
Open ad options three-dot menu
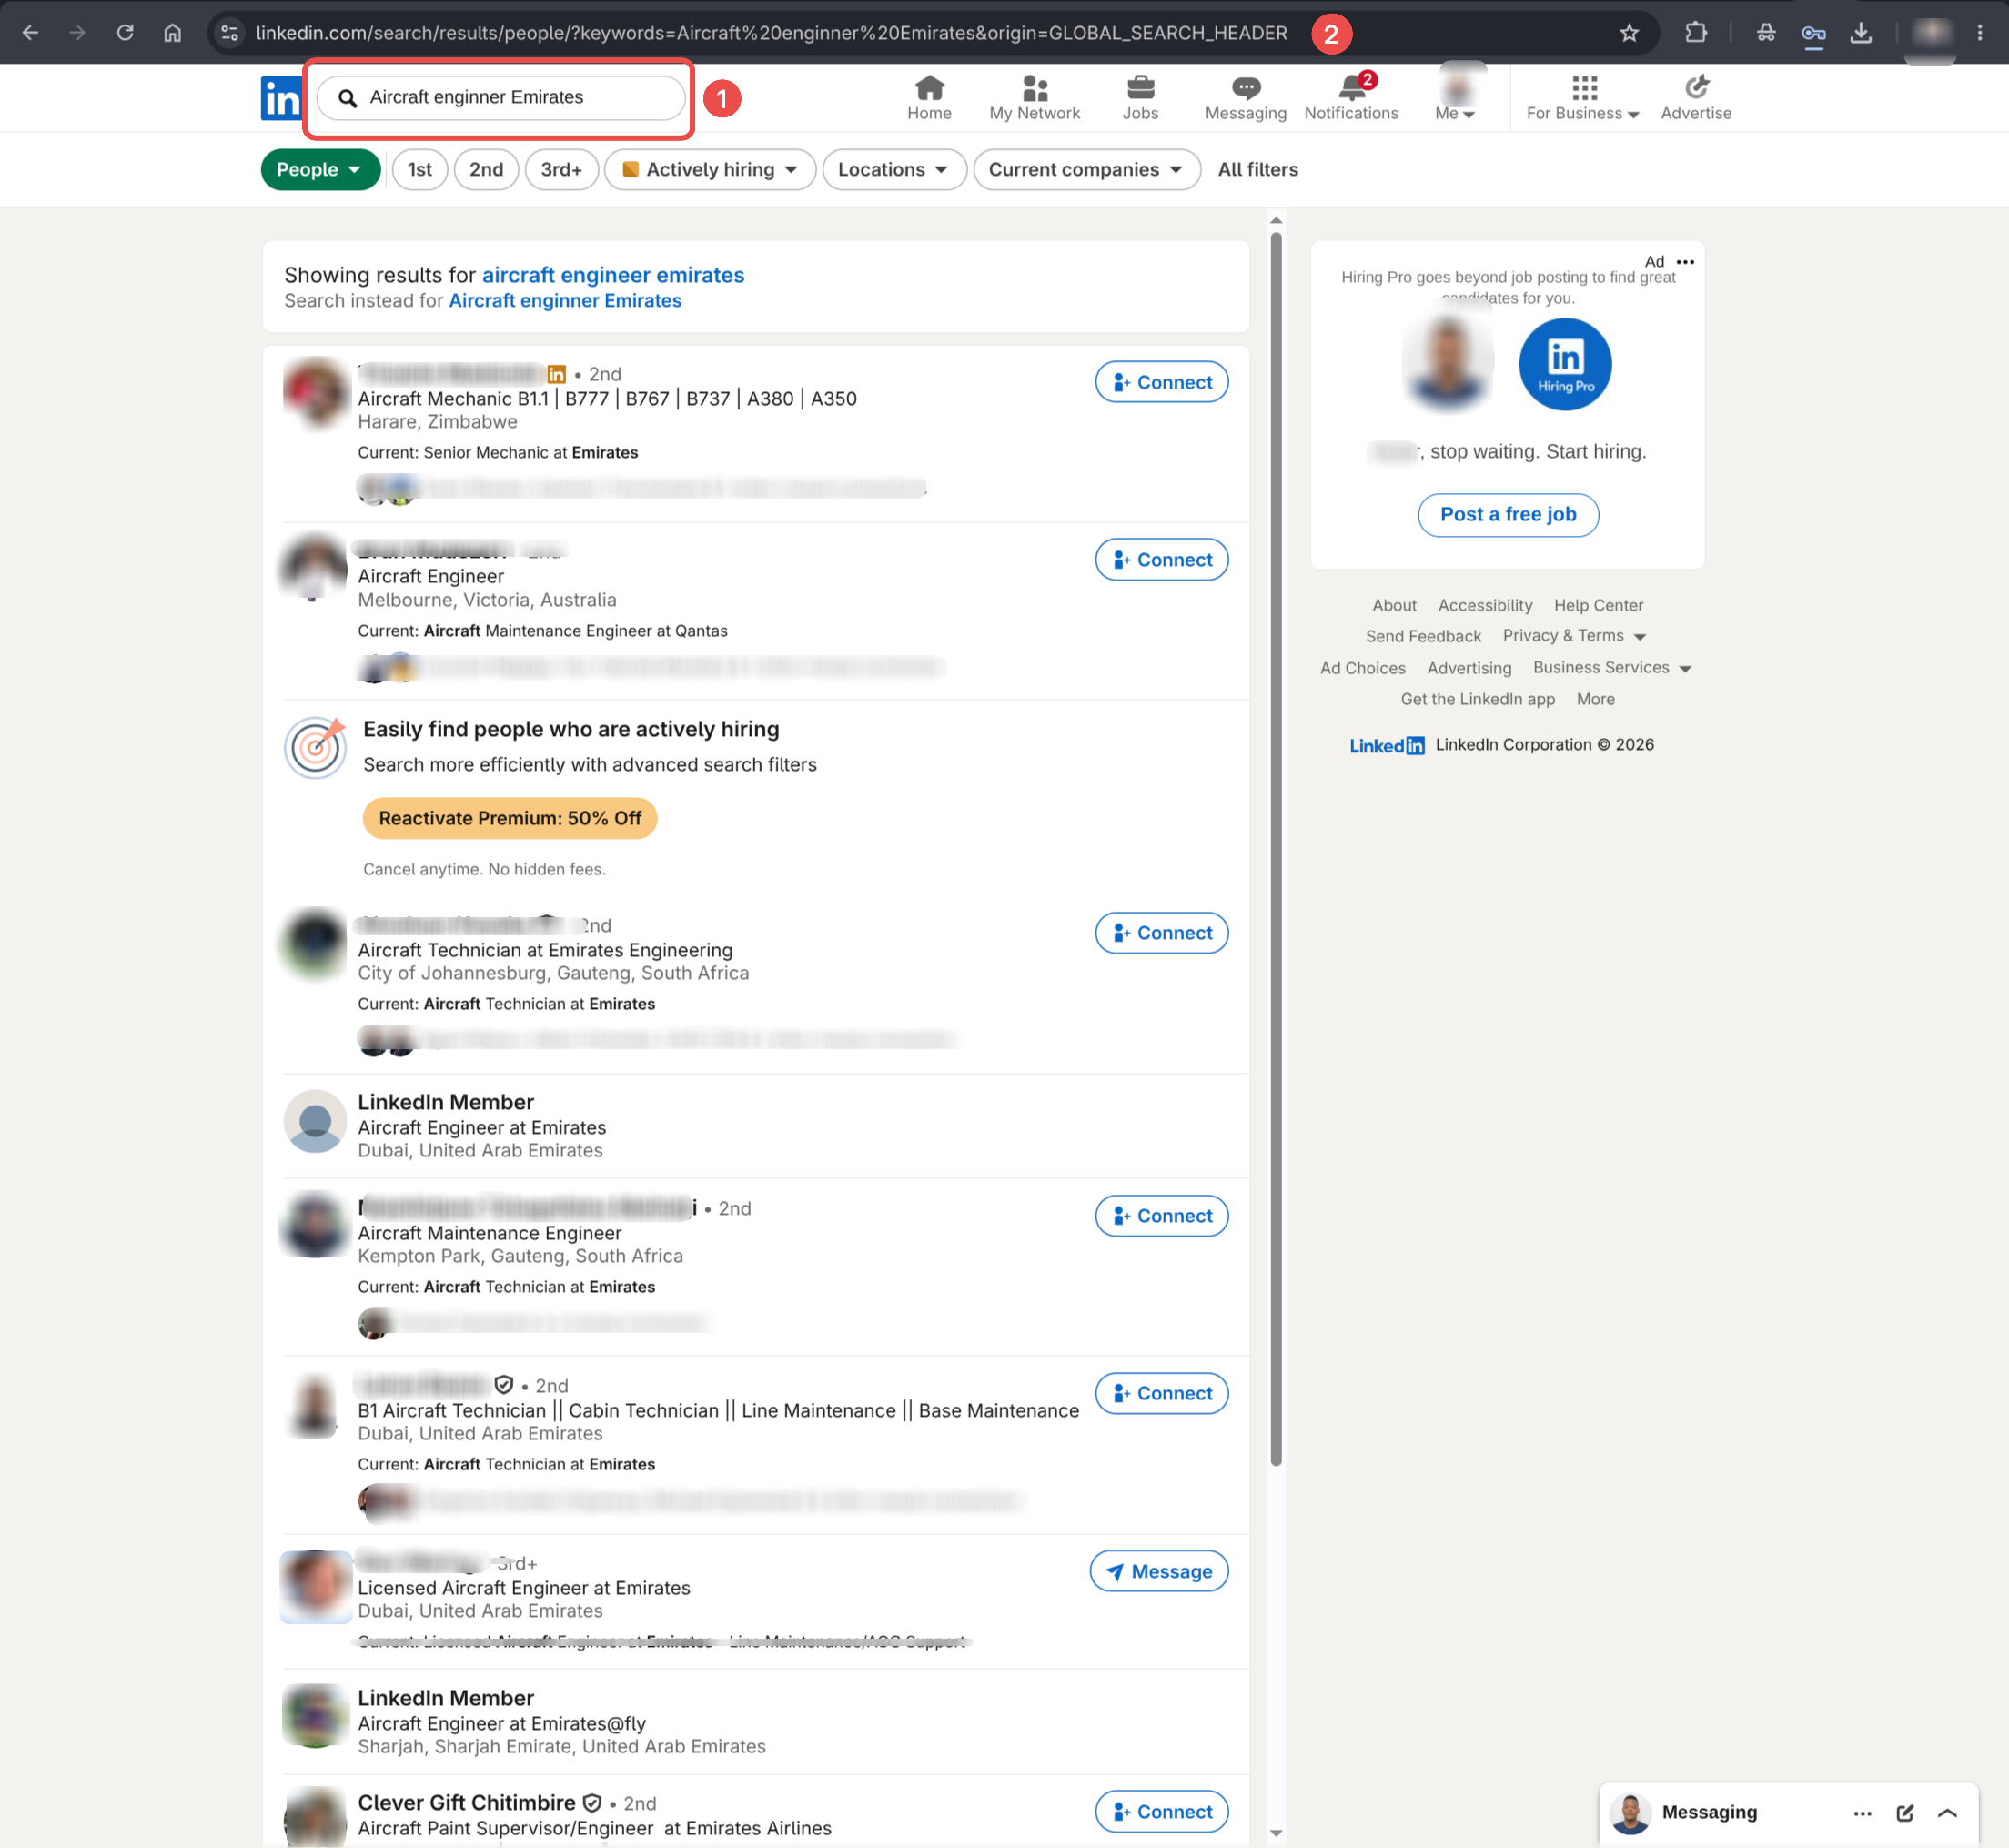coord(1685,262)
